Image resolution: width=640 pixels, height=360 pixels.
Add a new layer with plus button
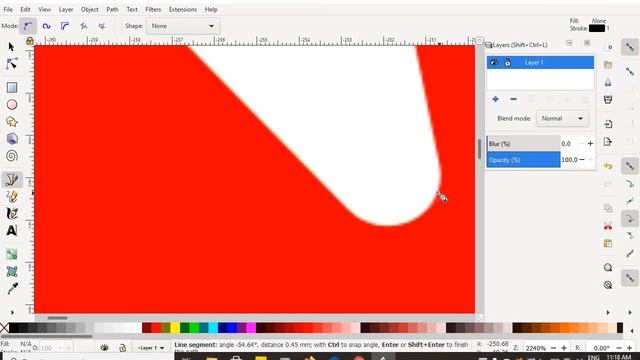pyautogui.click(x=495, y=99)
